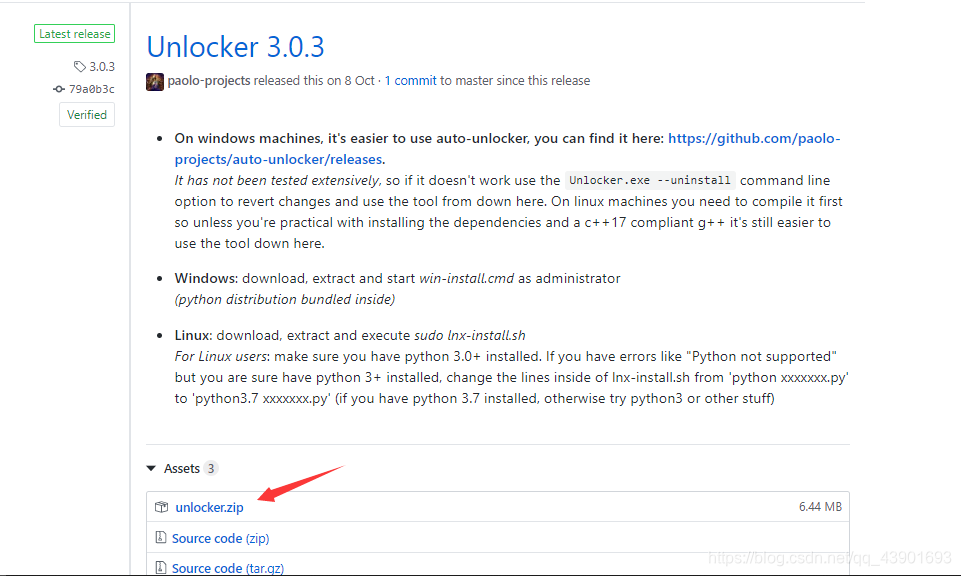Open the paolo-projects user profile
This screenshot has width=961, height=576.
[208, 81]
